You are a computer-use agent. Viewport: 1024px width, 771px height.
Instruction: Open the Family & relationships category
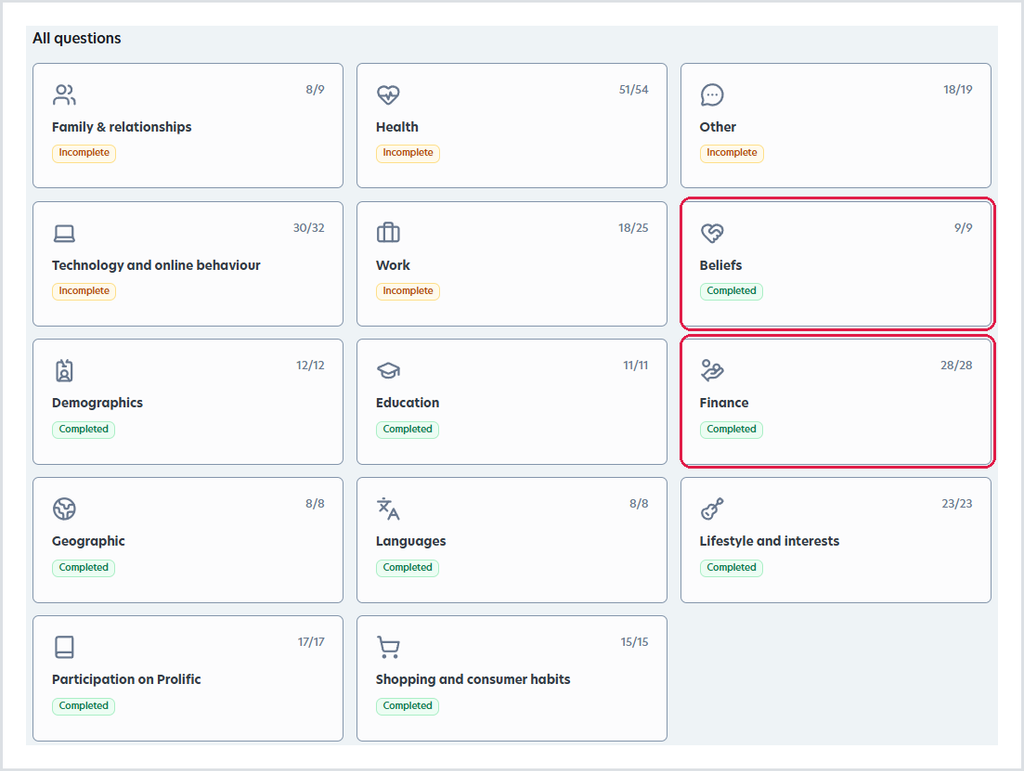coord(188,125)
